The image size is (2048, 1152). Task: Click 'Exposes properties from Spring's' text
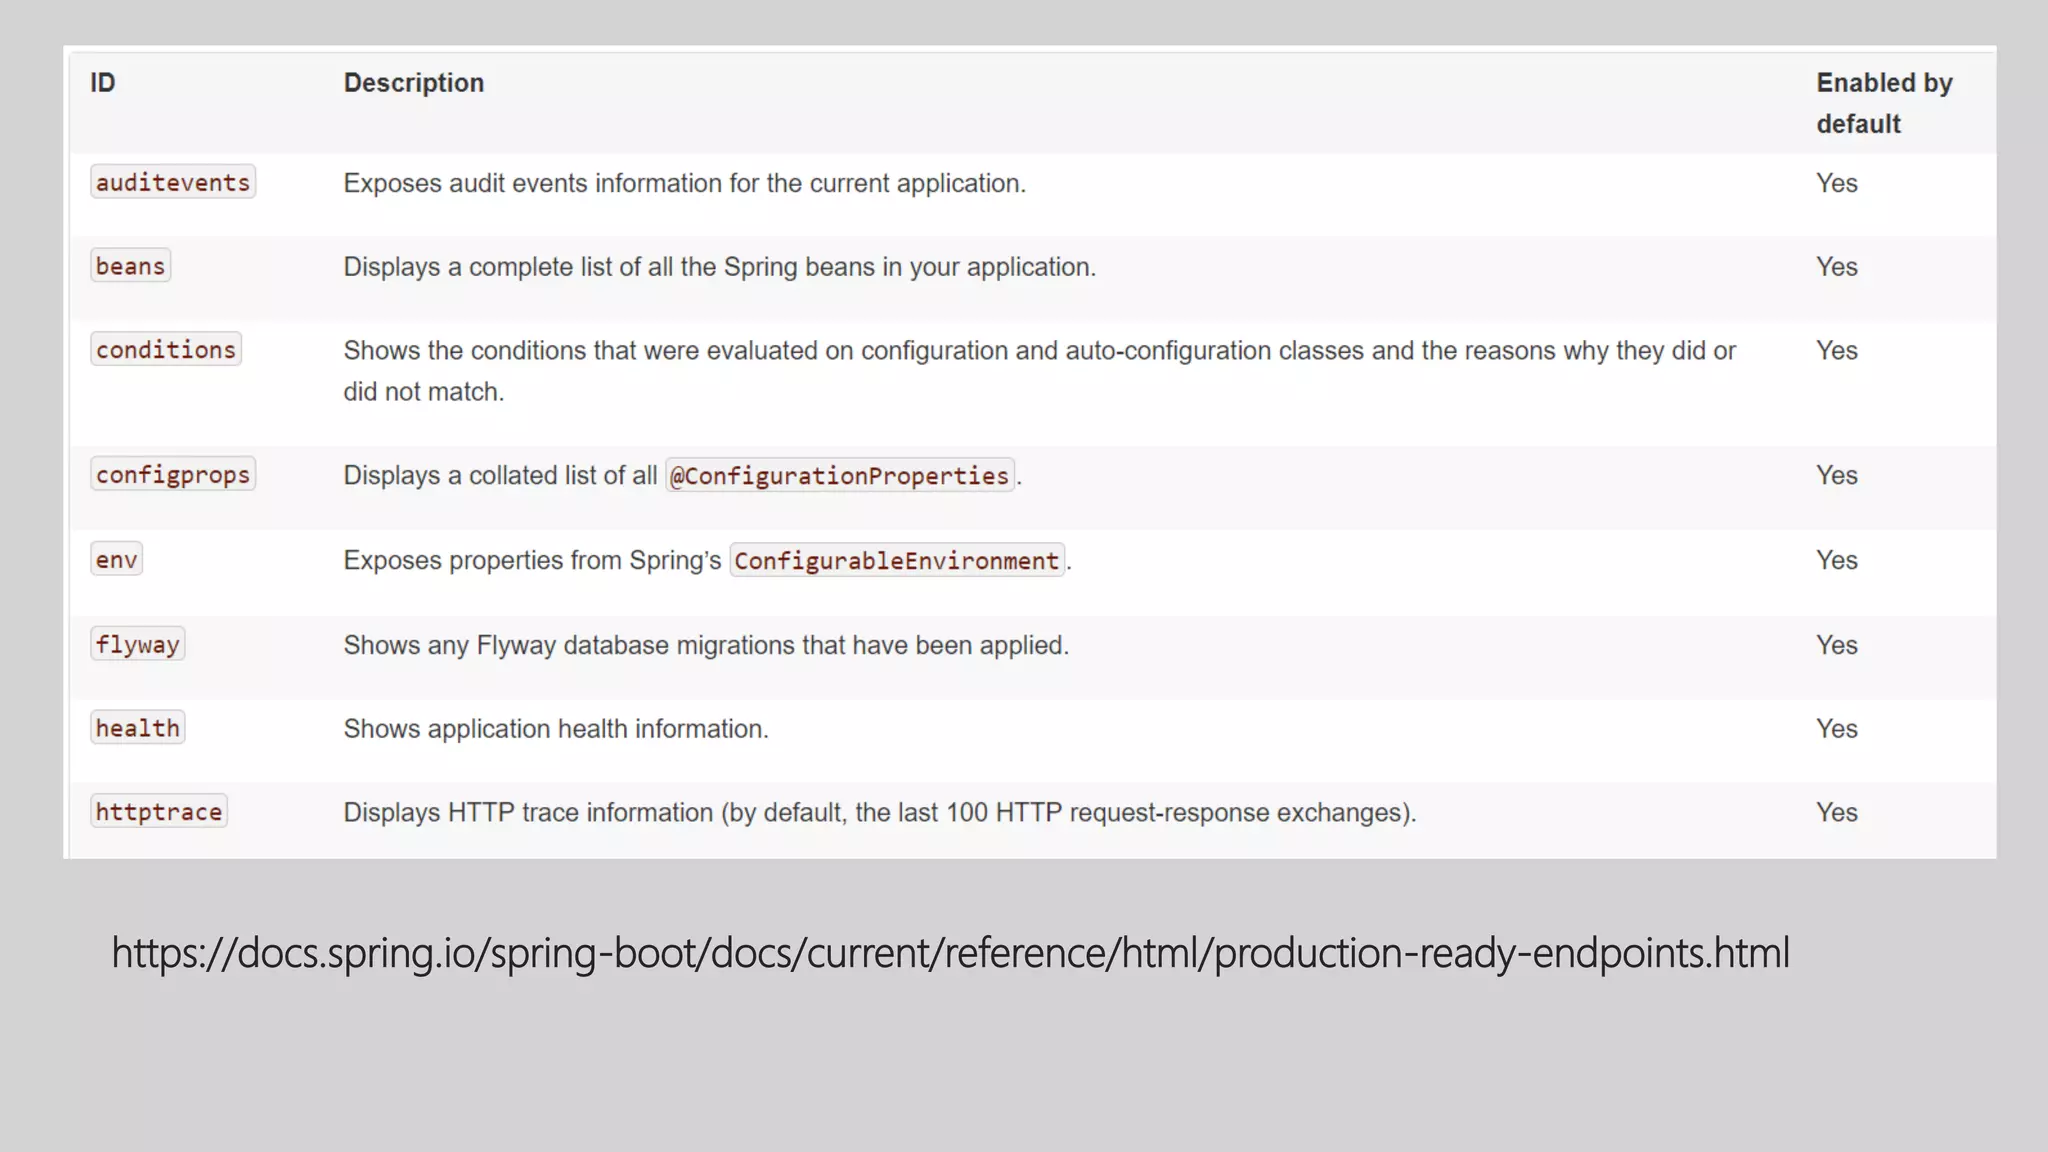coord(532,560)
